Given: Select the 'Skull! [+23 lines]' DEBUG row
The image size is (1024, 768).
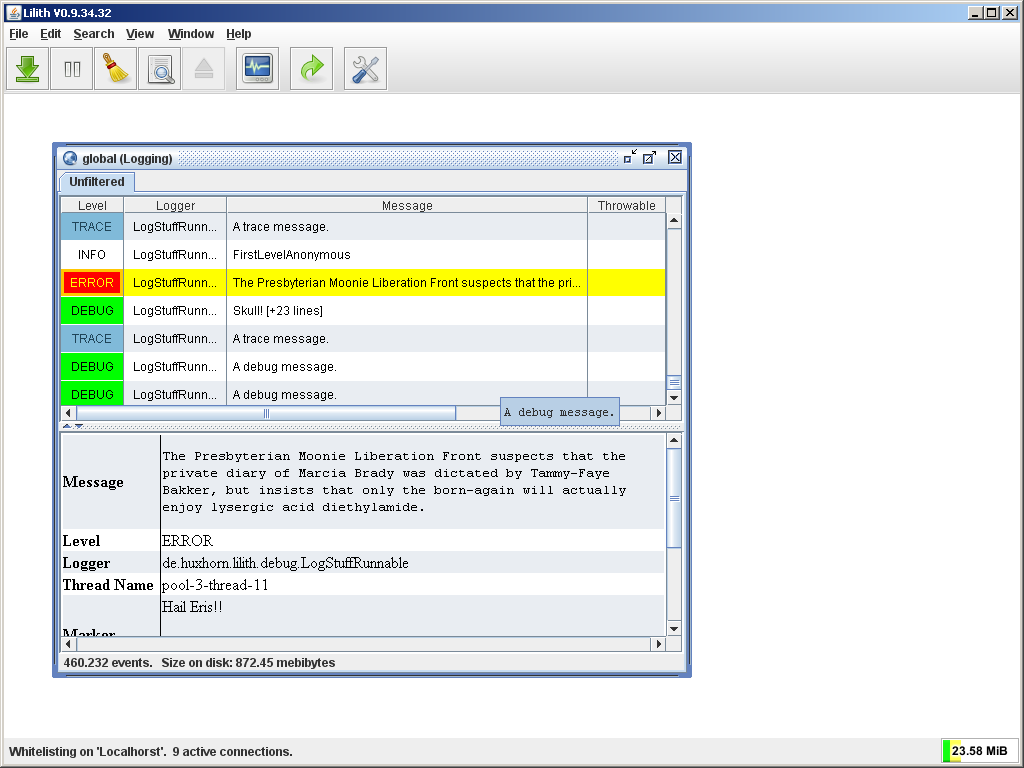Looking at the screenshot, I should [x=405, y=311].
